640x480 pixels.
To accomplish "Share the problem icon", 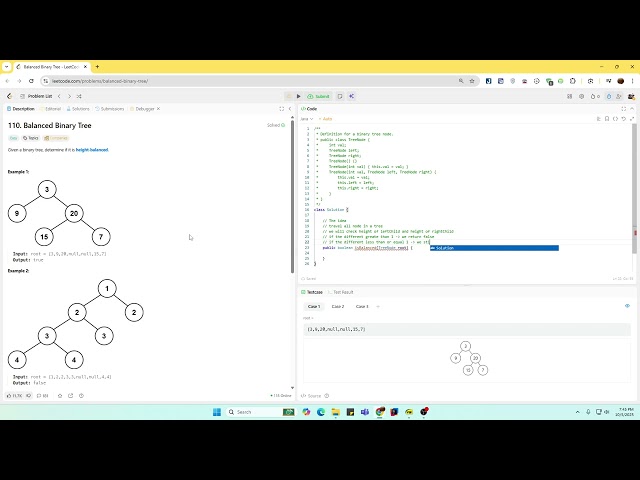I will pyautogui.click(x=71, y=396).
